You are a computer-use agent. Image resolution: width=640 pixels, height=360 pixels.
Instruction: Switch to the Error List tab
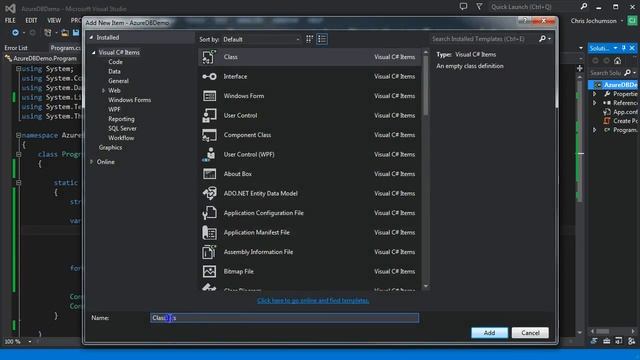tap(16, 48)
